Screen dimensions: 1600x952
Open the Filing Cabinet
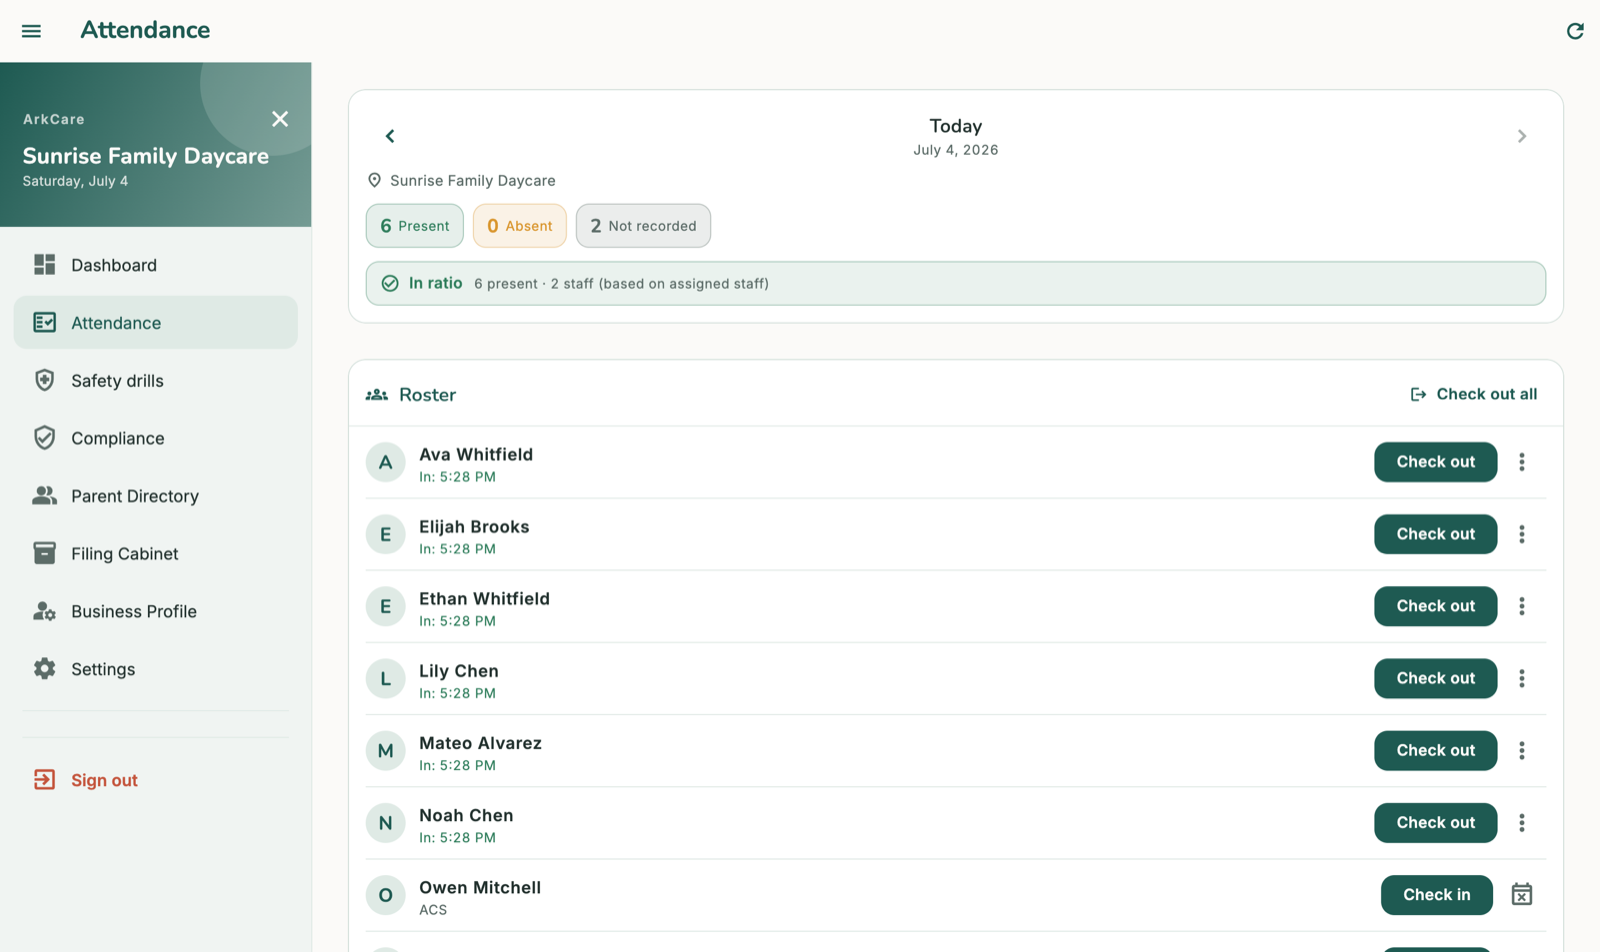click(x=156, y=553)
